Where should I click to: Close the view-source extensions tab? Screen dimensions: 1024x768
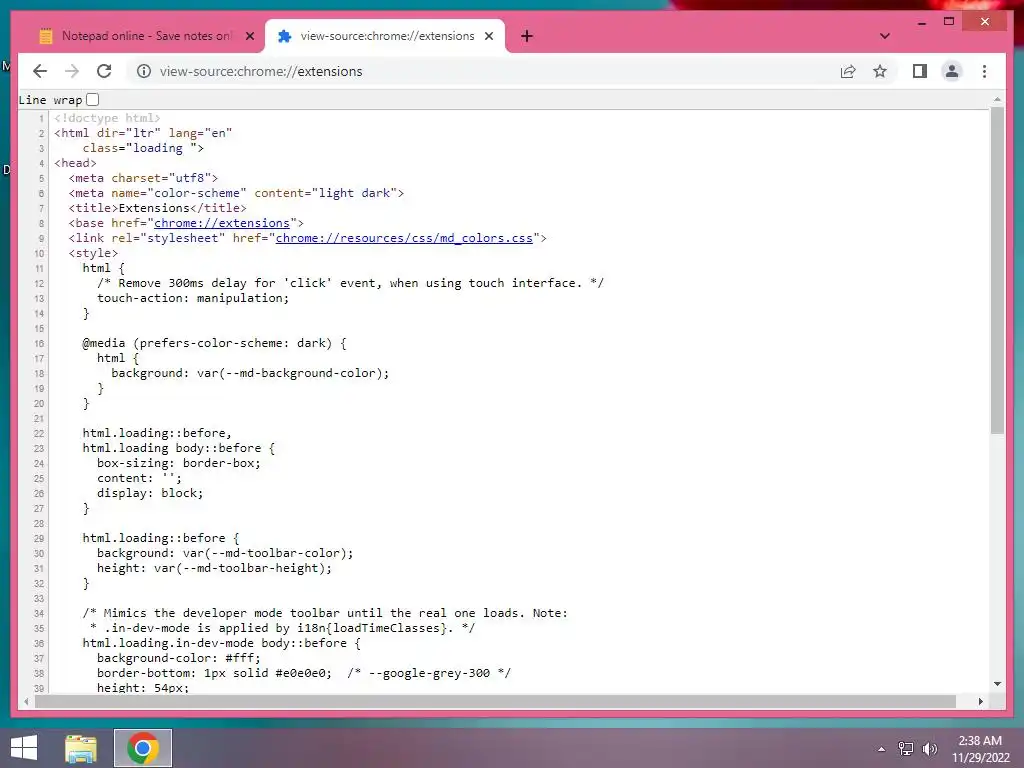click(x=488, y=36)
